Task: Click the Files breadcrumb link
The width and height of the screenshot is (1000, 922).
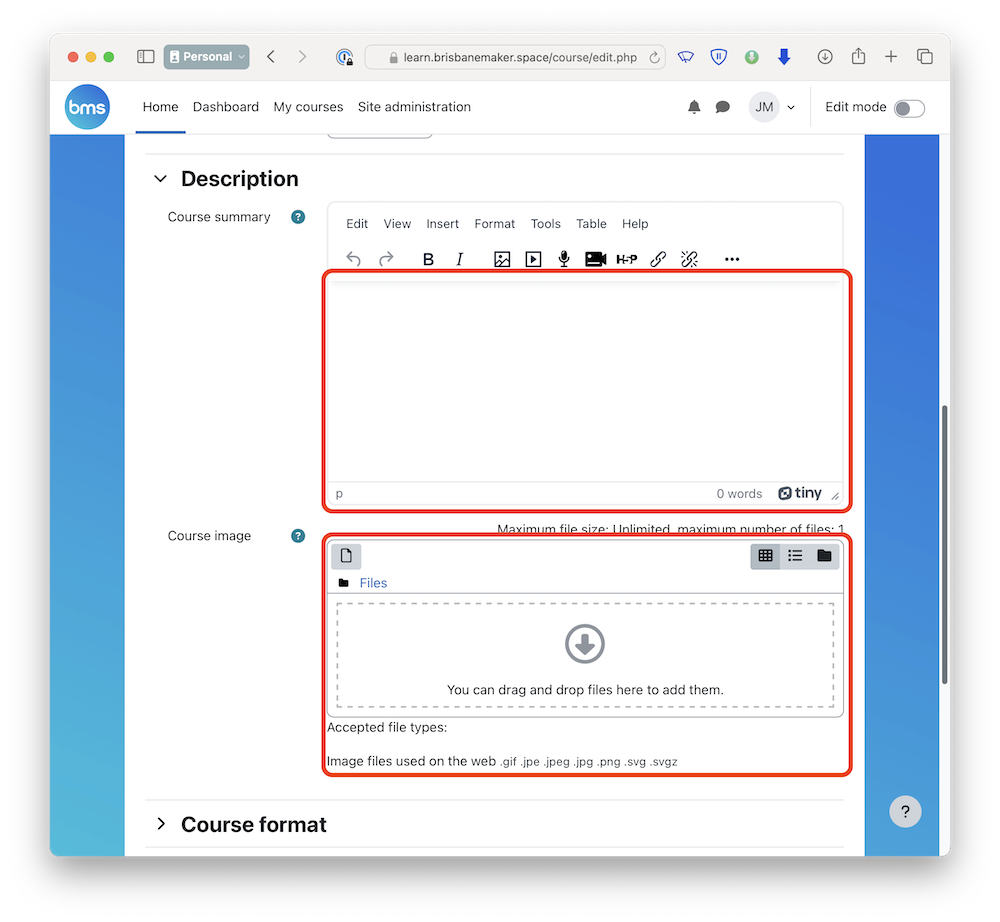Action: [x=373, y=583]
